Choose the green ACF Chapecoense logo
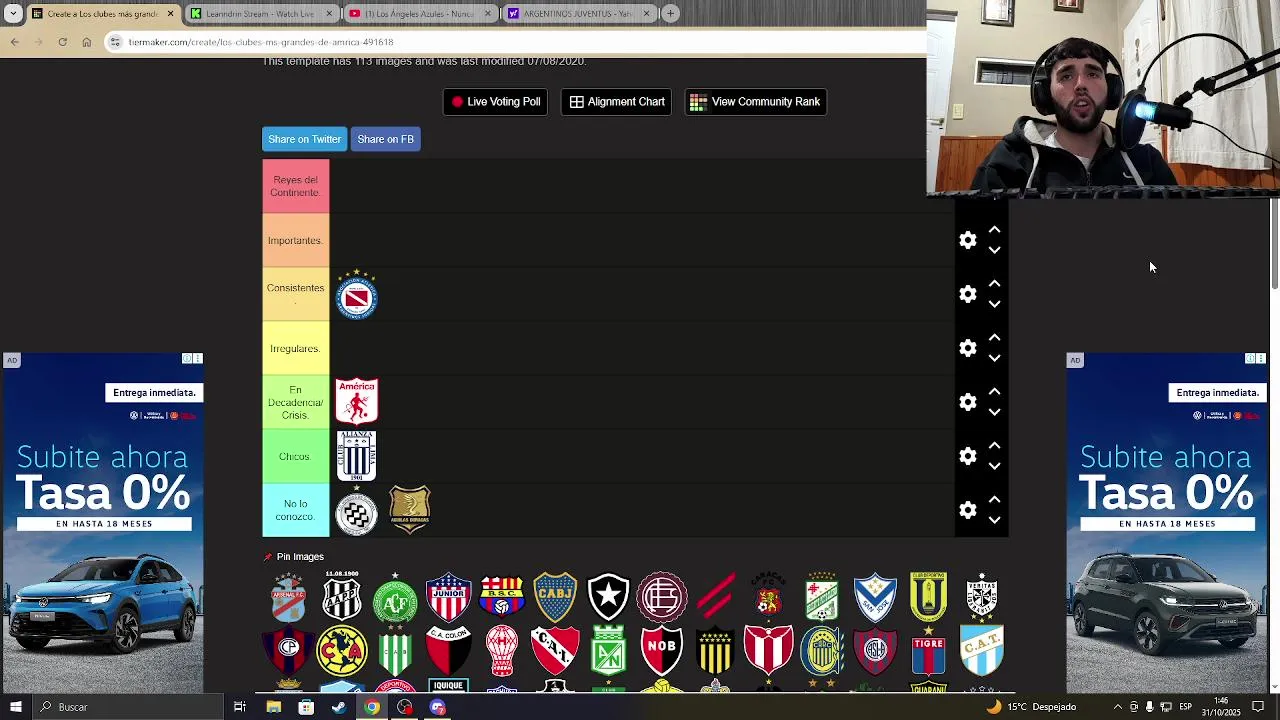1280x720 pixels. [395, 597]
